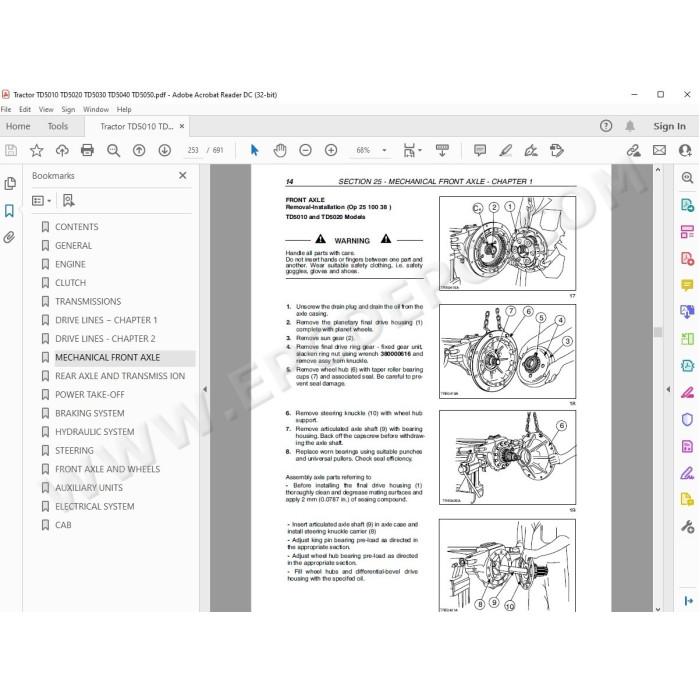Viewport: 700px width, 700px height.
Task: Open the Help menu
Action: point(124,109)
